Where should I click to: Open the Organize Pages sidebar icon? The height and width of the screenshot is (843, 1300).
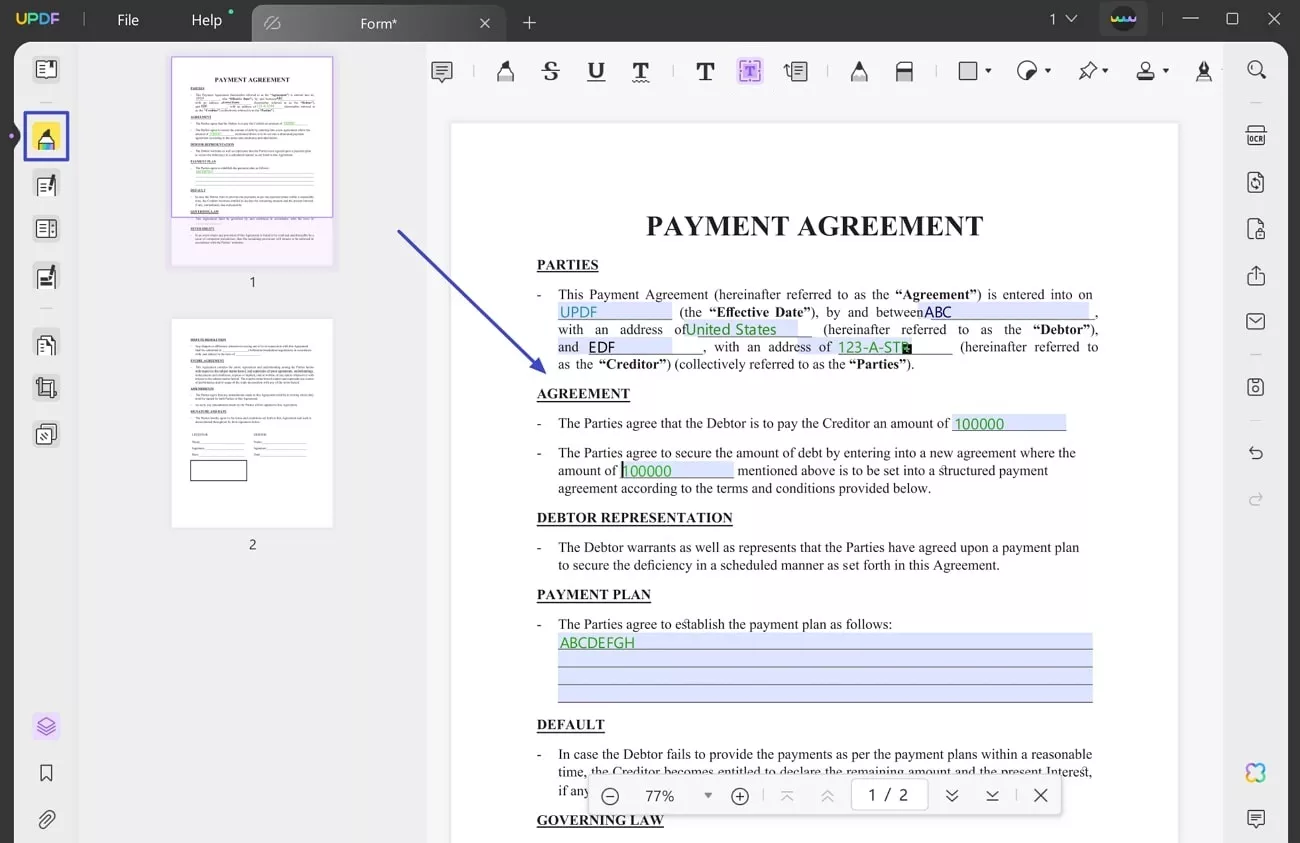click(46, 229)
